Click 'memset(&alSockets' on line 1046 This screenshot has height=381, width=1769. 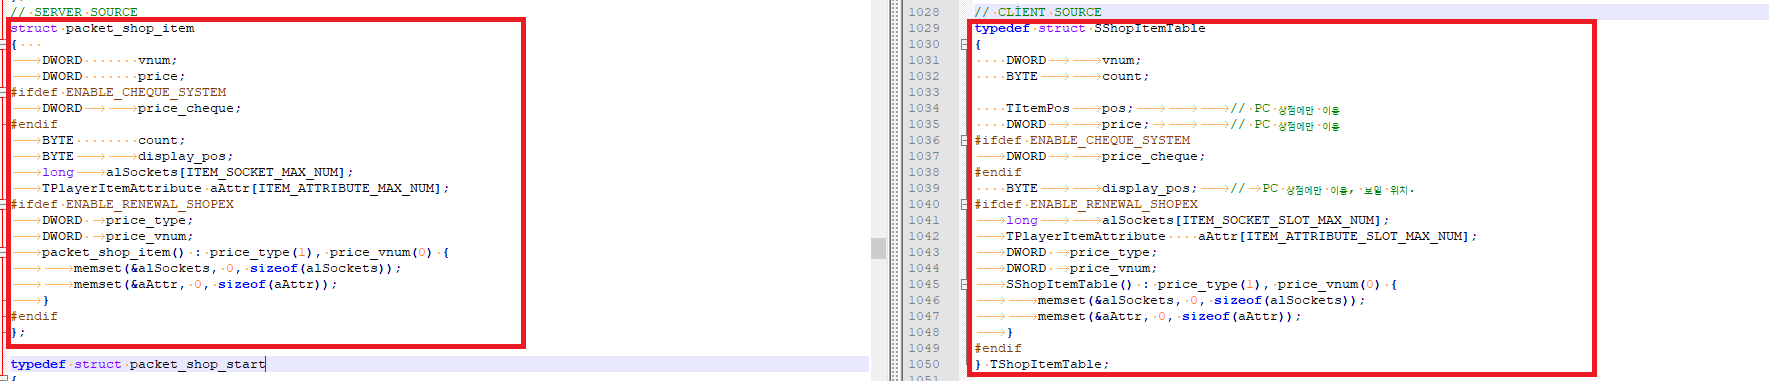coord(1202,300)
